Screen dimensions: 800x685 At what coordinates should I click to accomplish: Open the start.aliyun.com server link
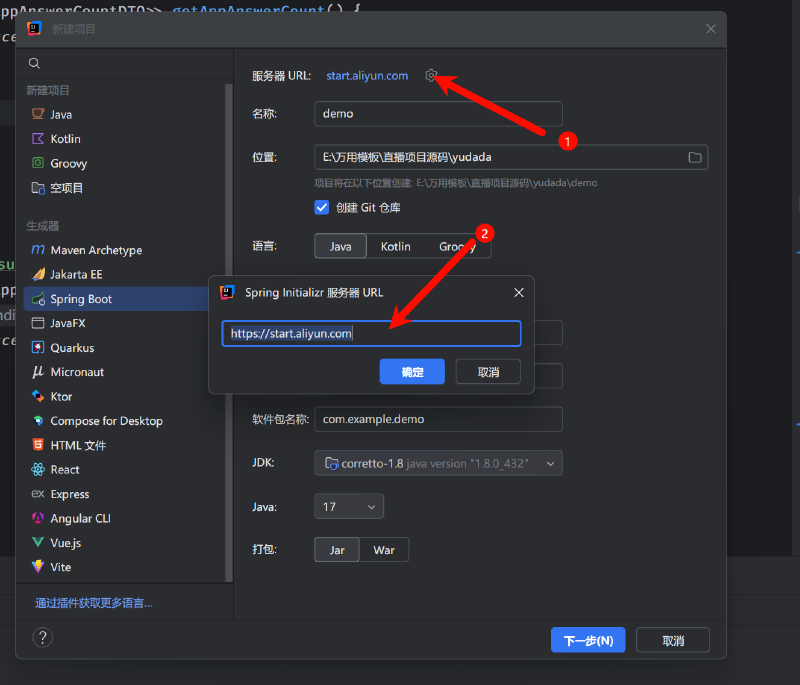[x=367, y=75]
